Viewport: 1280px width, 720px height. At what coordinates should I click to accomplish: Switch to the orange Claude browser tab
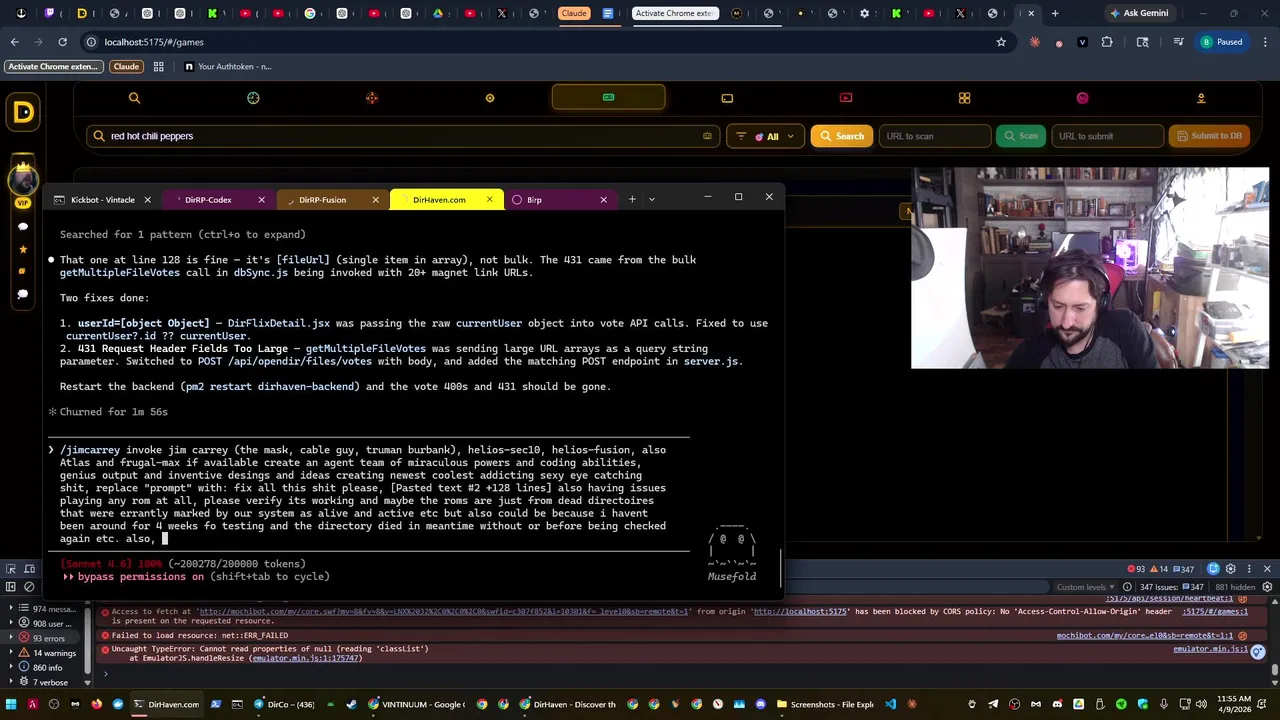[574, 13]
